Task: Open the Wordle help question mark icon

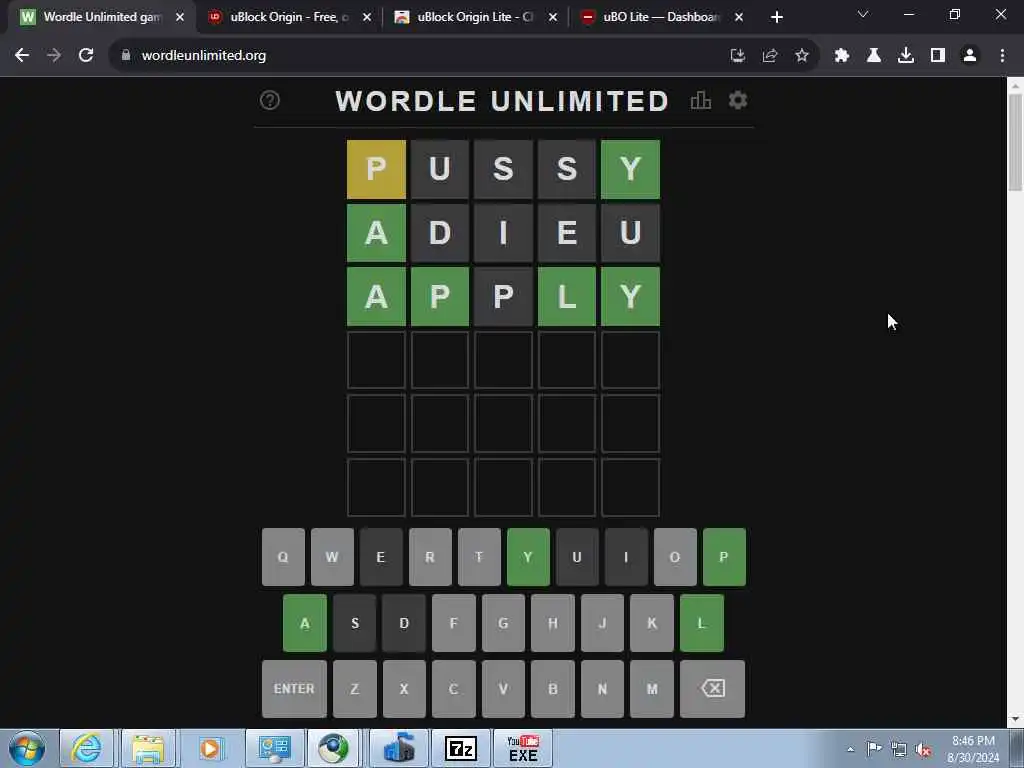Action: tap(270, 100)
